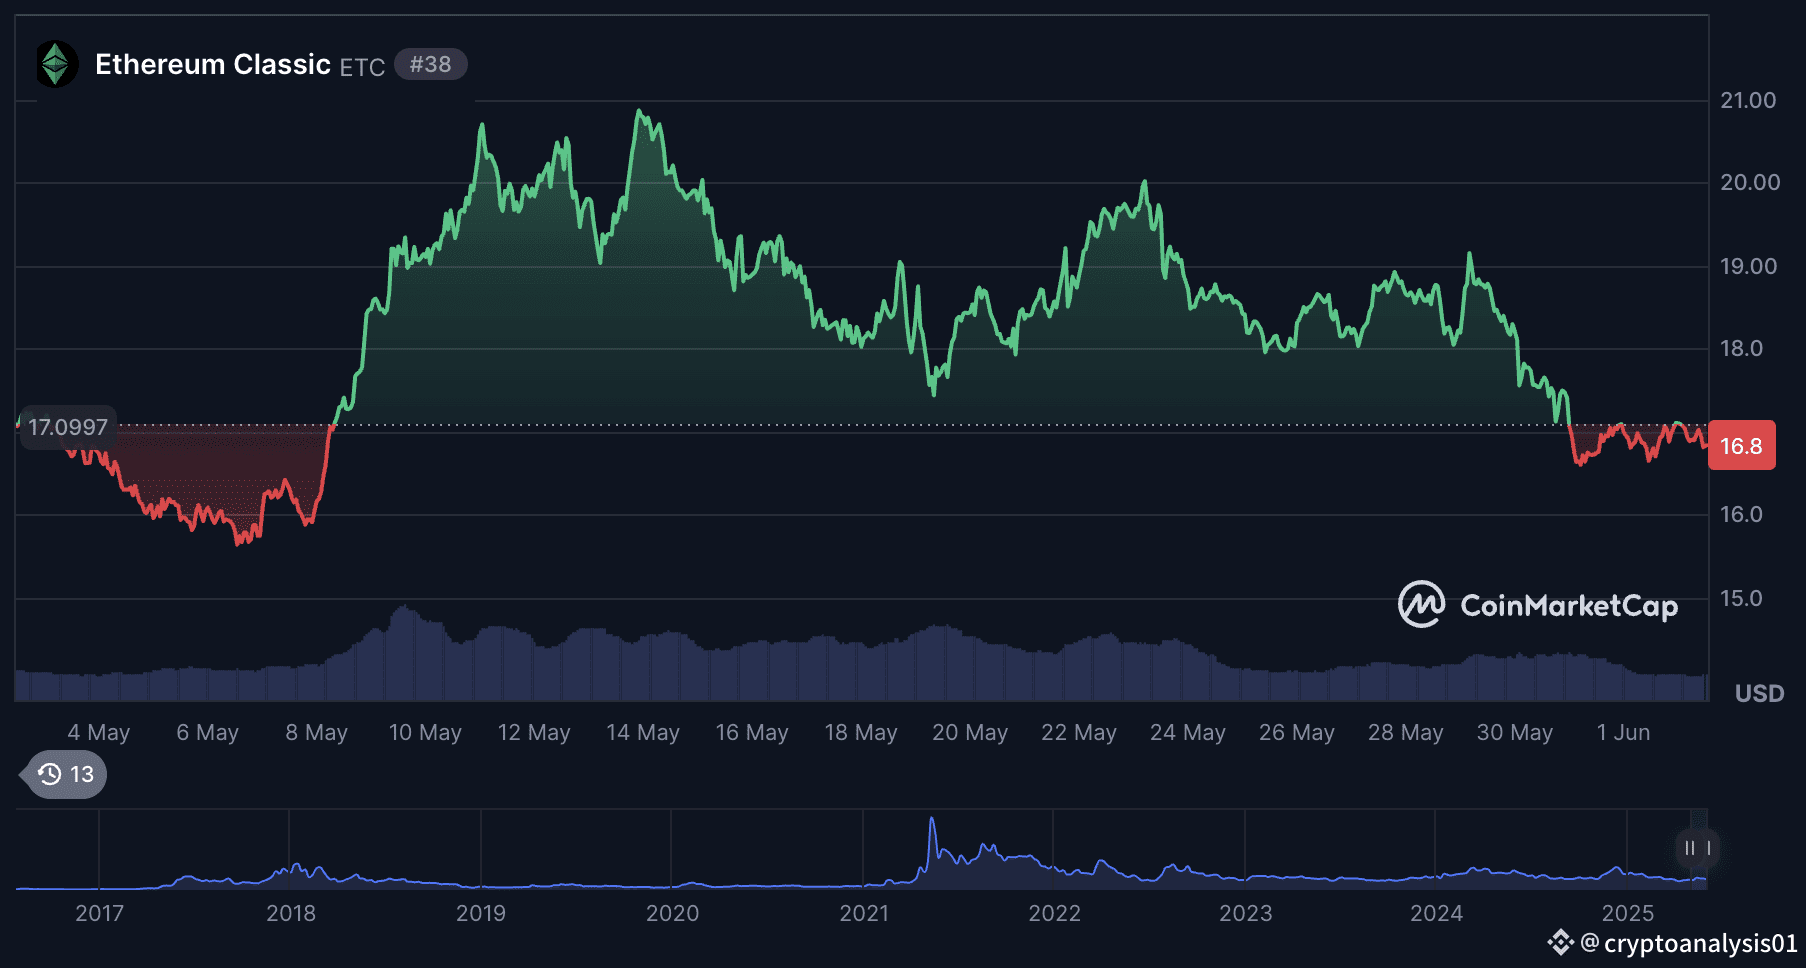Click the Ethereum Classic title text
Viewport: 1806px width, 968px height.
212,64
